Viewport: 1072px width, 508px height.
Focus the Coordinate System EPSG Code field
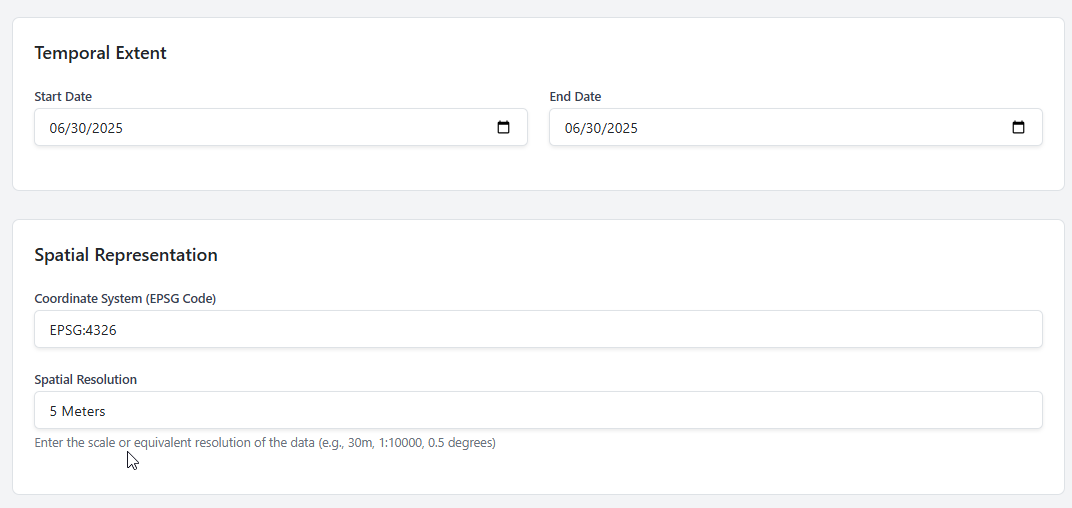pyautogui.click(x=538, y=329)
